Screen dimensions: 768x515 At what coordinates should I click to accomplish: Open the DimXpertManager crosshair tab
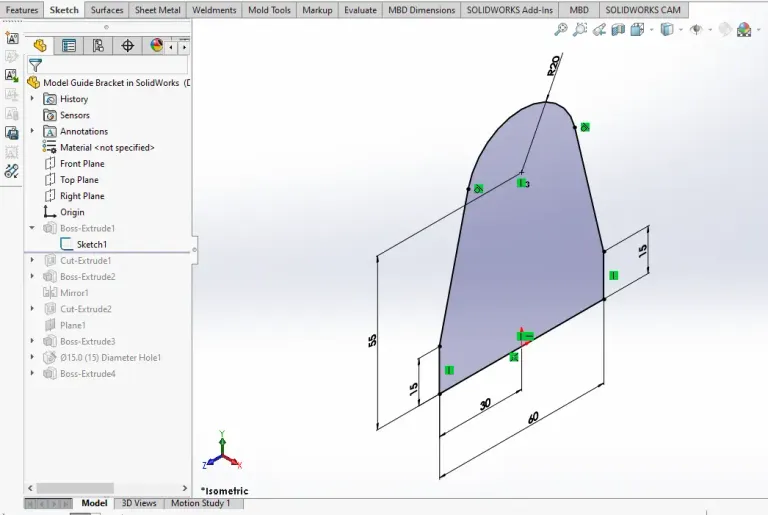click(x=128, y=46)
